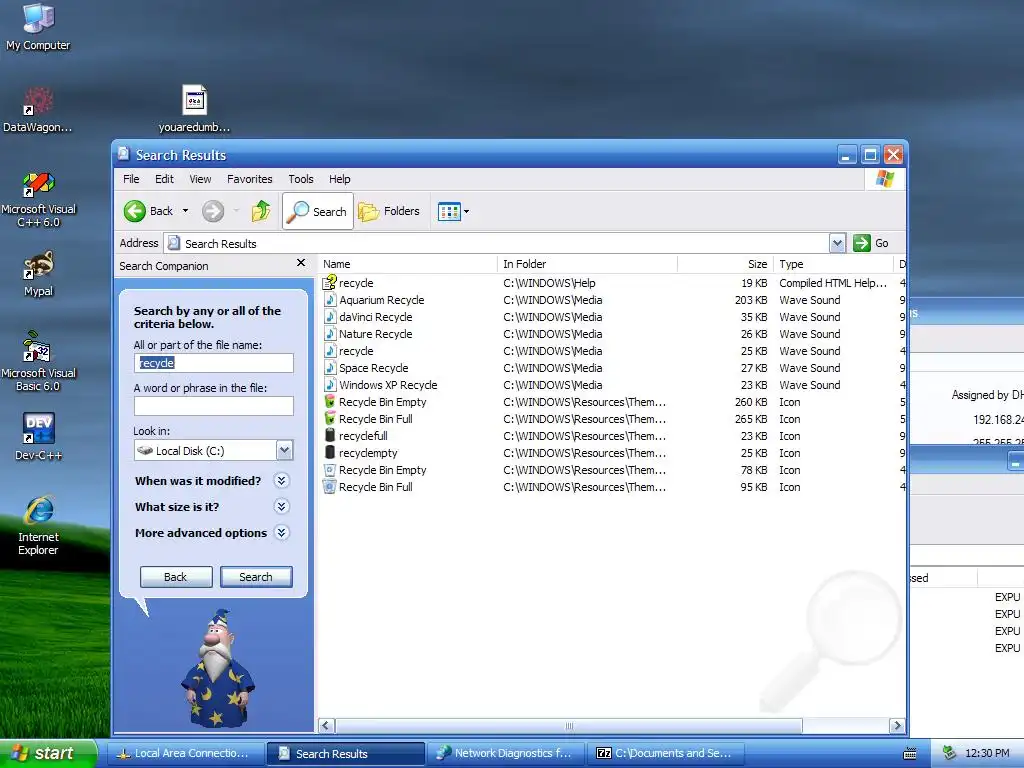Viewport: 1024px width, 768px height.
Task: Click the Windows start button
Action: pos(47,753)
